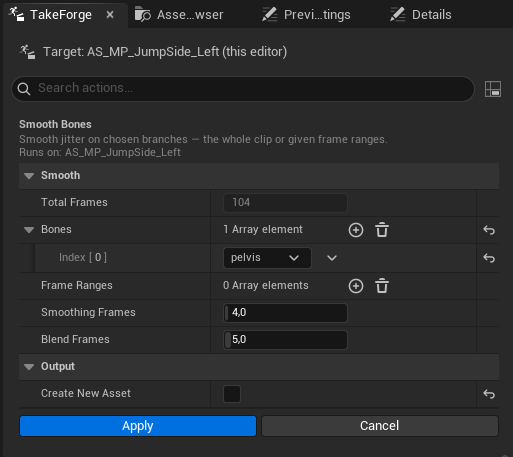Collapse the Output section
Viewport: 513px width, 457px height.
point(29,367)
